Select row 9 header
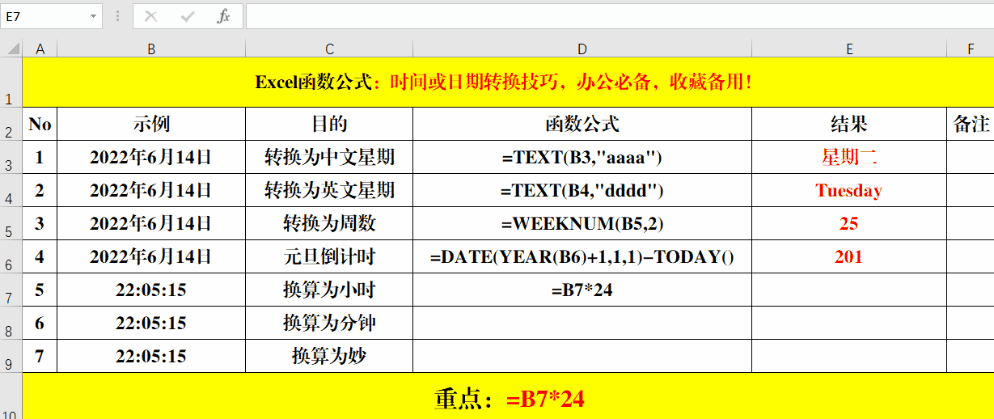Viewport: 994px width, 419px height. coord(11,356)
